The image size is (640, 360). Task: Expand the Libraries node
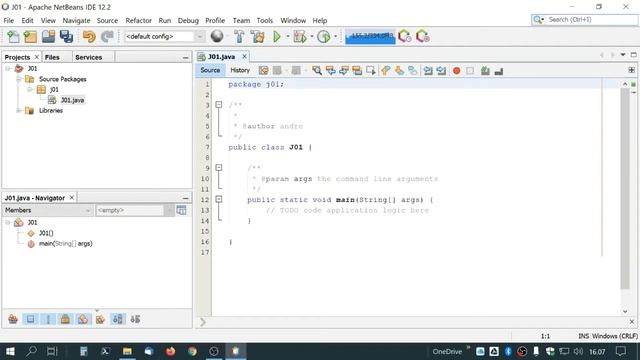(18, 111)
